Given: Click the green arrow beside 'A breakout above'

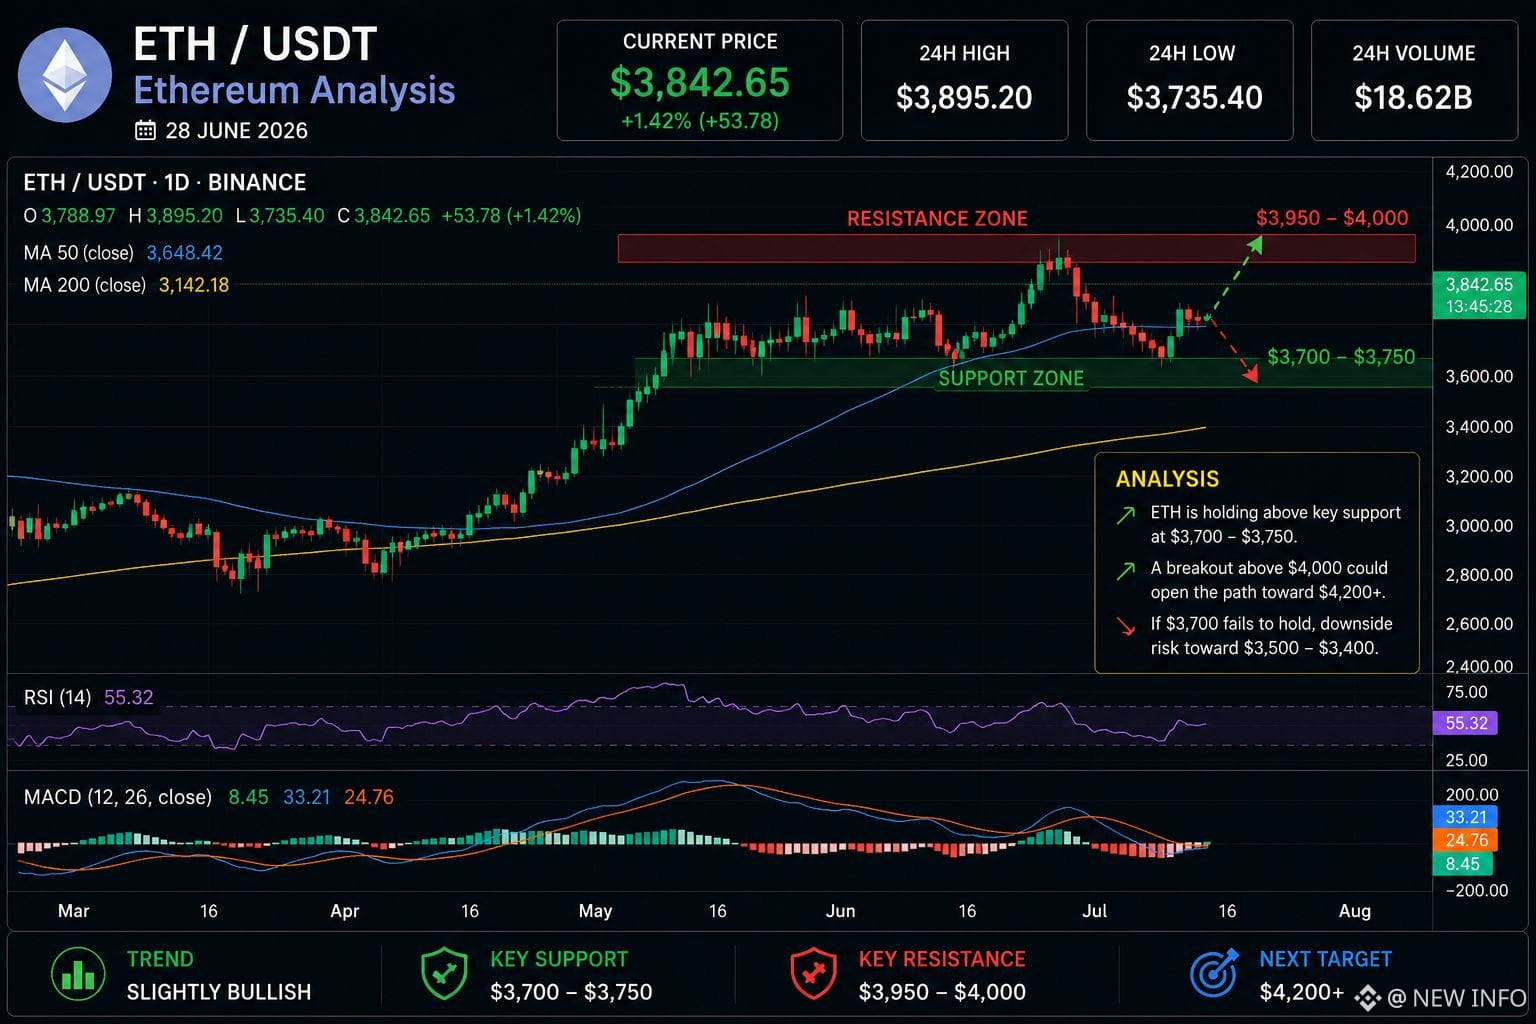Looking at the screenshot, I should 1126,571.
